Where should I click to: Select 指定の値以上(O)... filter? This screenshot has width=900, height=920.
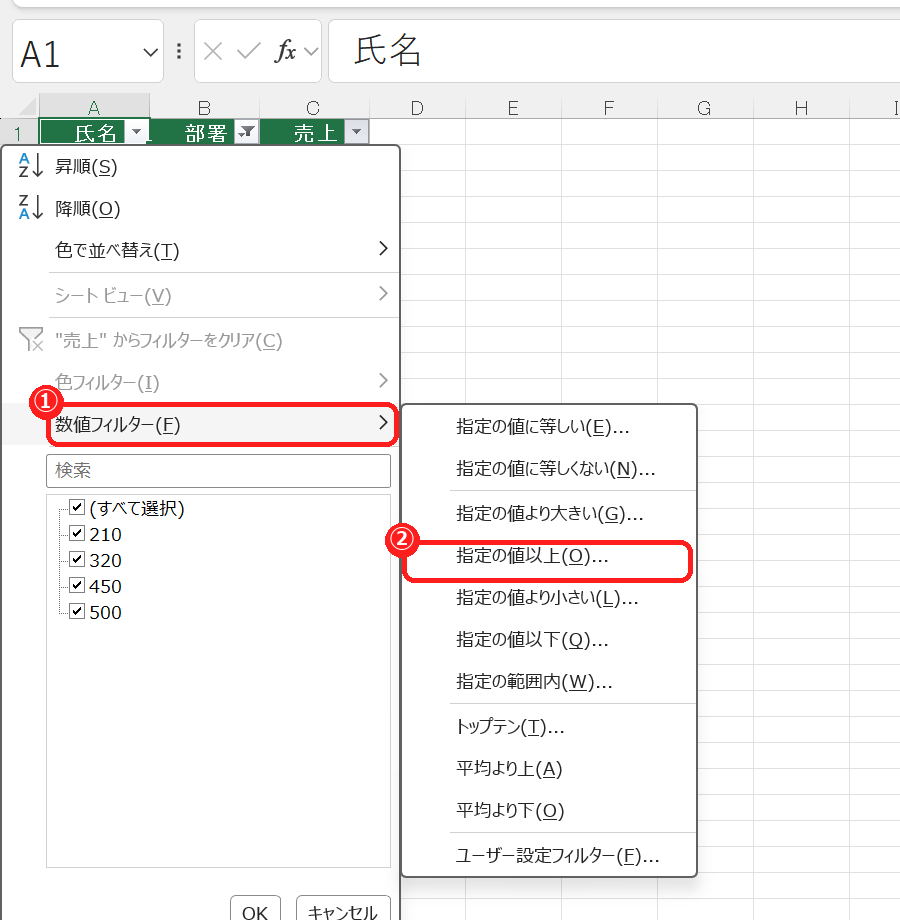point(548,556)
